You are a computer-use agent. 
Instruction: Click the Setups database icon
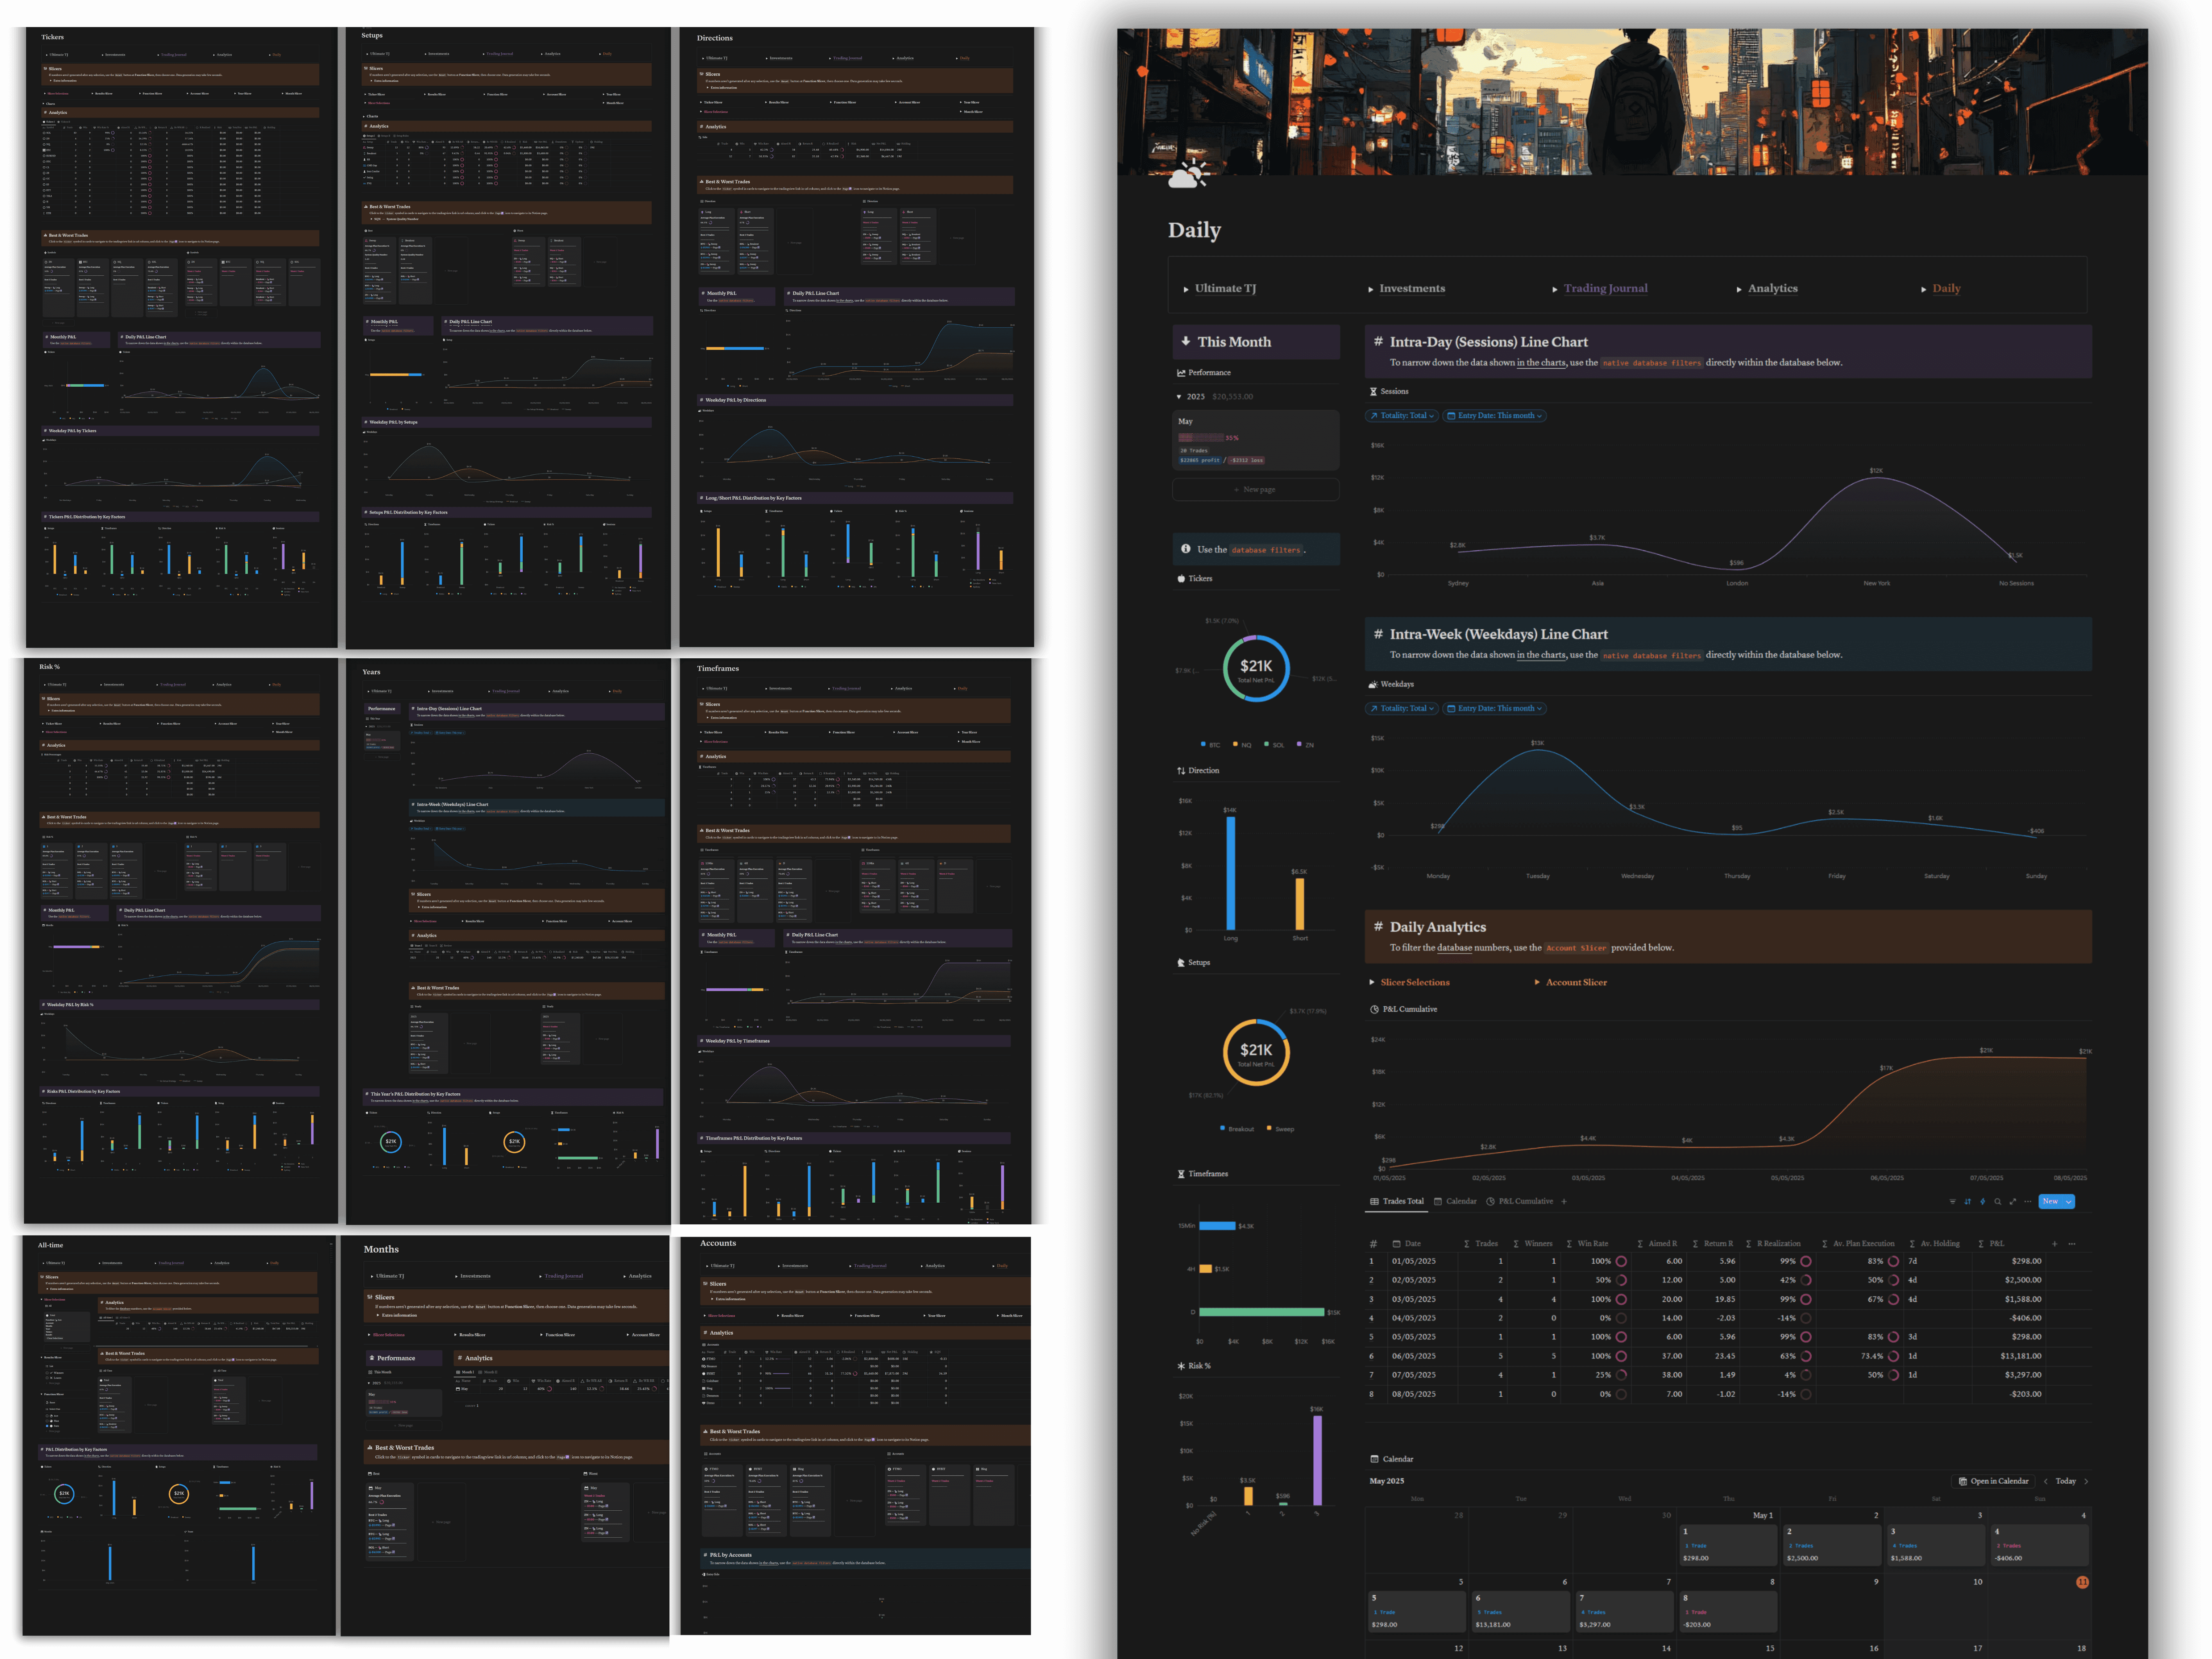coord(1181,963)
